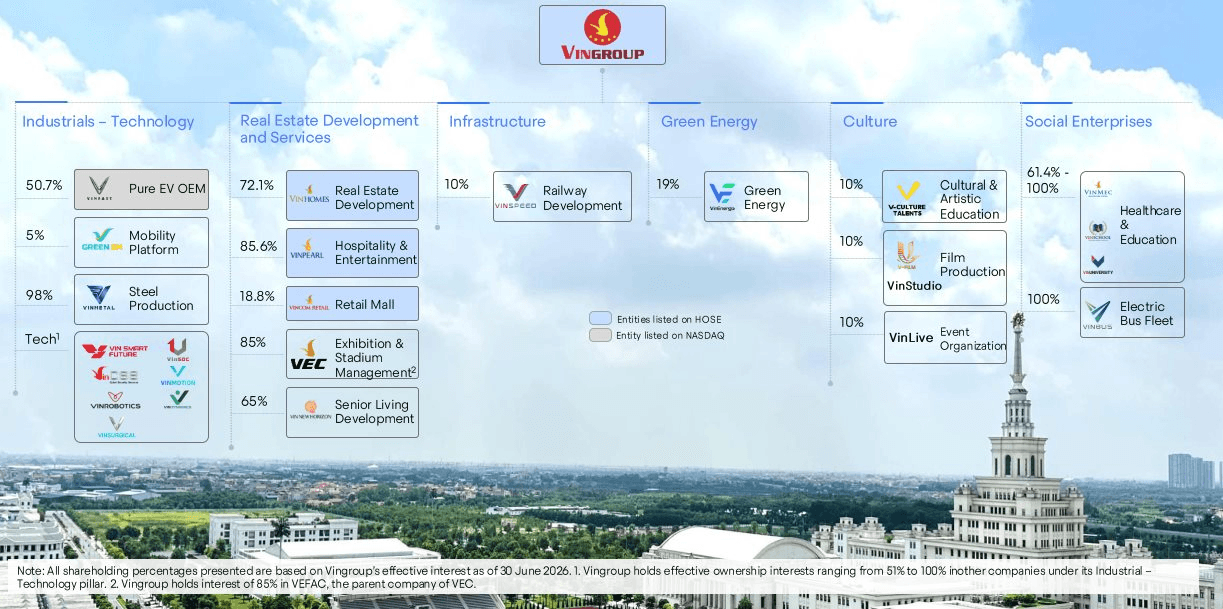
Task: Select the VinMetal logo
Action: (x=99, y=298)
